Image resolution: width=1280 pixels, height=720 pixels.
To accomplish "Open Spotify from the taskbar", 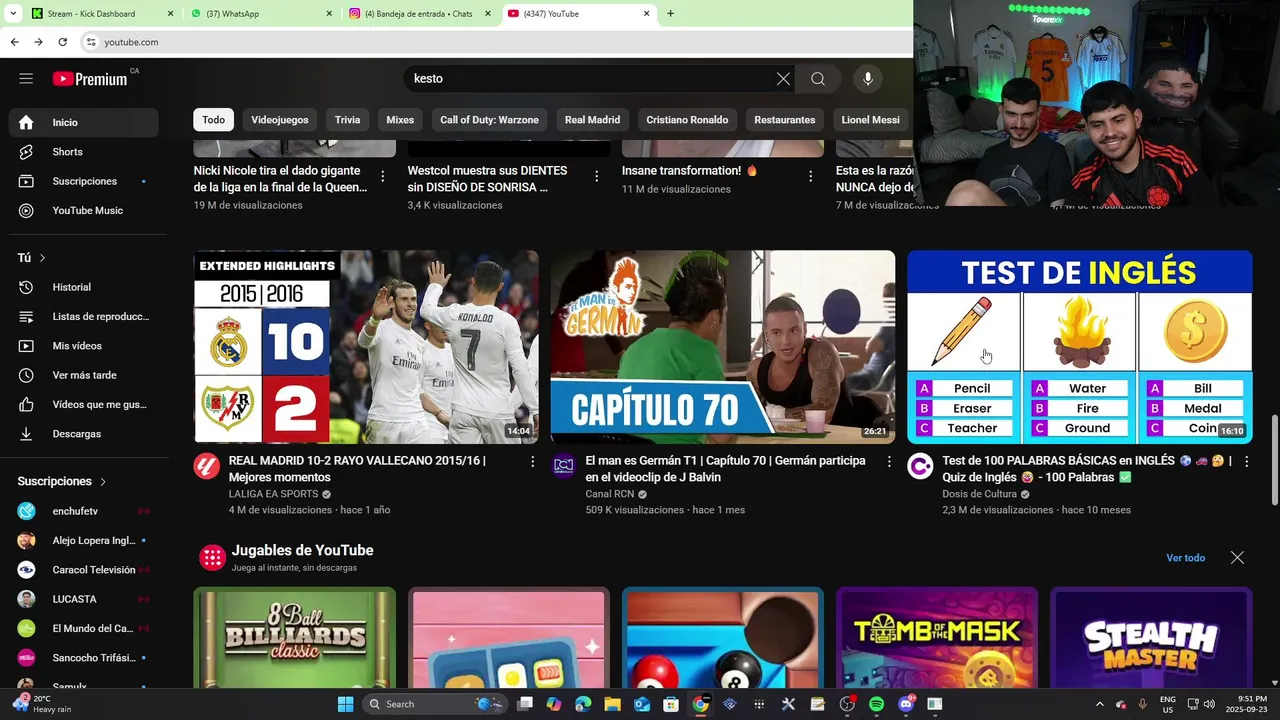I will tap(876, 704).
